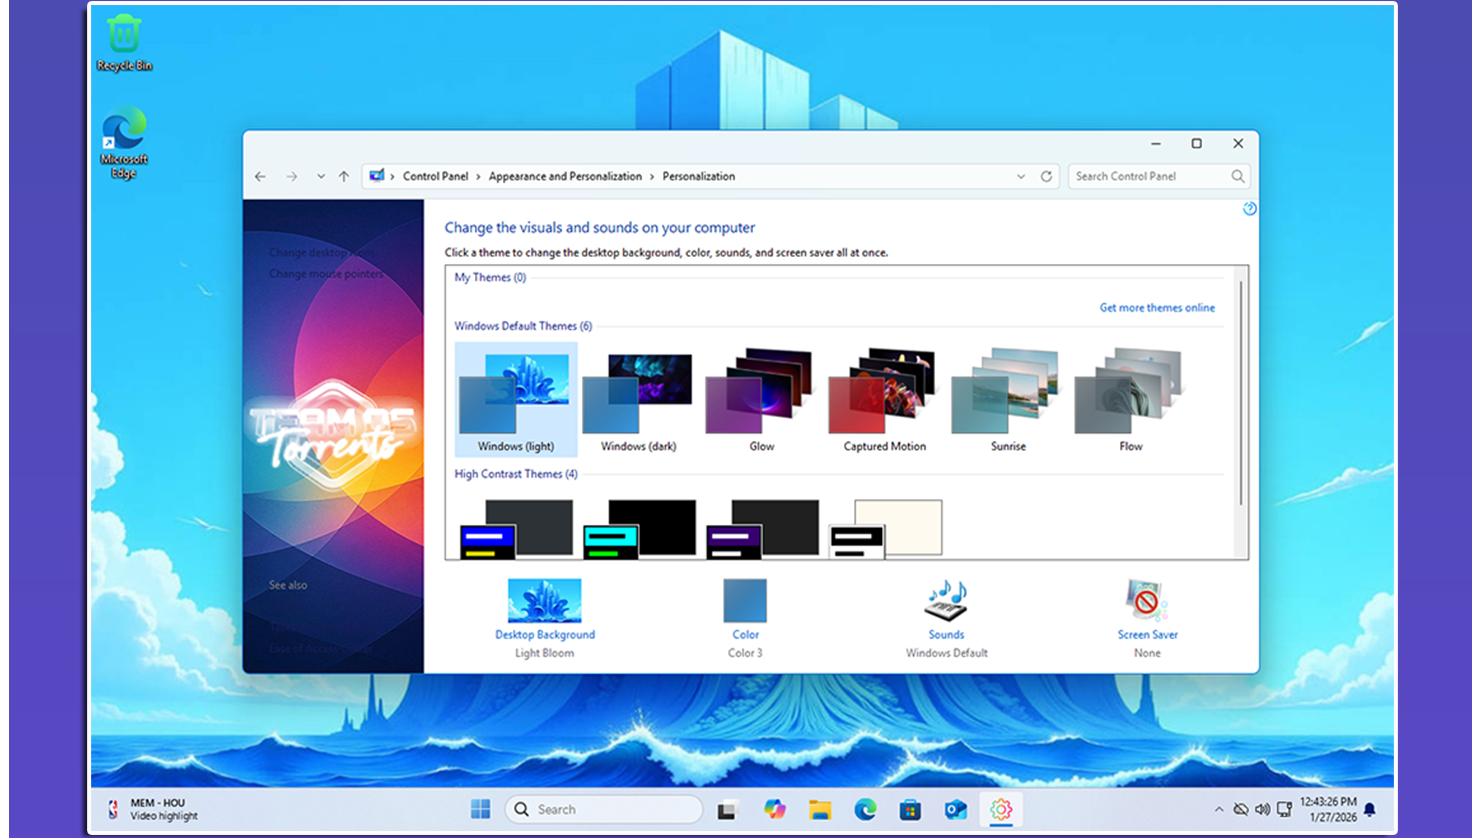Navigate to Appearance and Personalization breadcrumb
1482x838 pixels.
[x=565, y=176]
